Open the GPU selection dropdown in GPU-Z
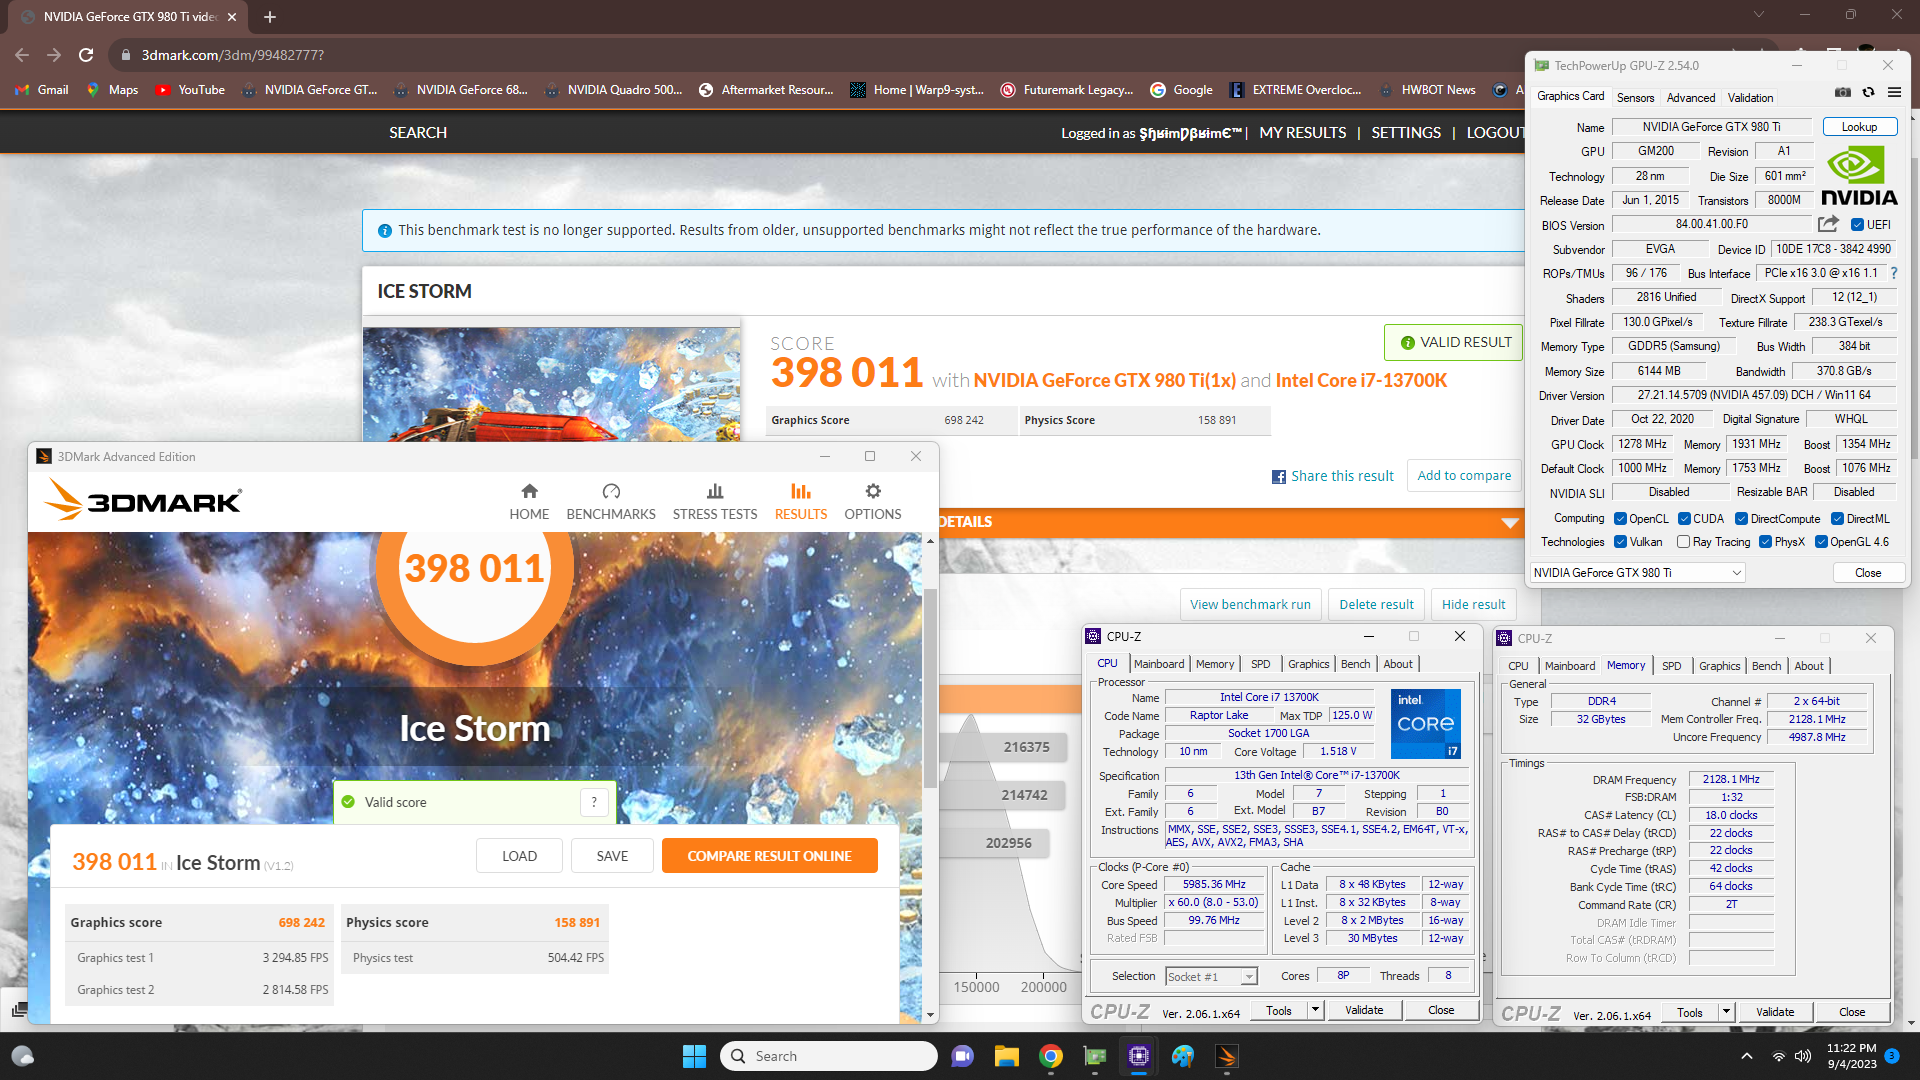The height and width of the screenshot is (1080, 1920). pos(1637,573)
